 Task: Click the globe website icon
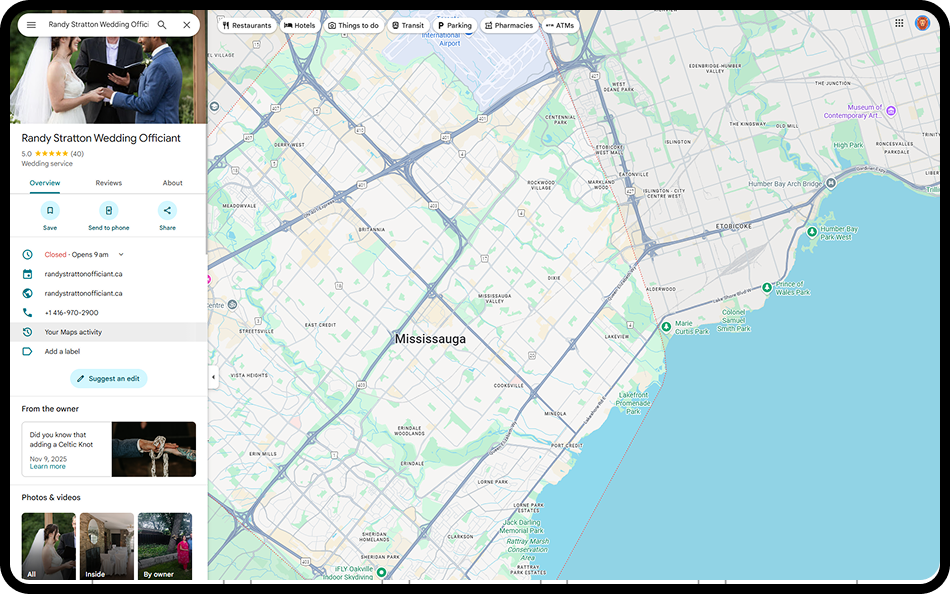[x=27, y=293]
